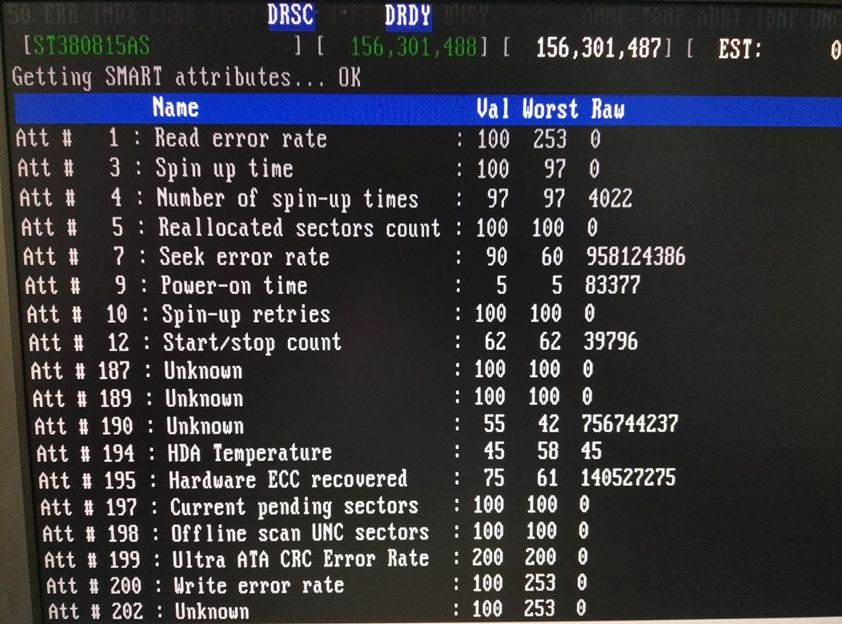Viewport: 842px width, 624px height.
Task: Select the Power-on time attribute row
Action: [333, 285]
